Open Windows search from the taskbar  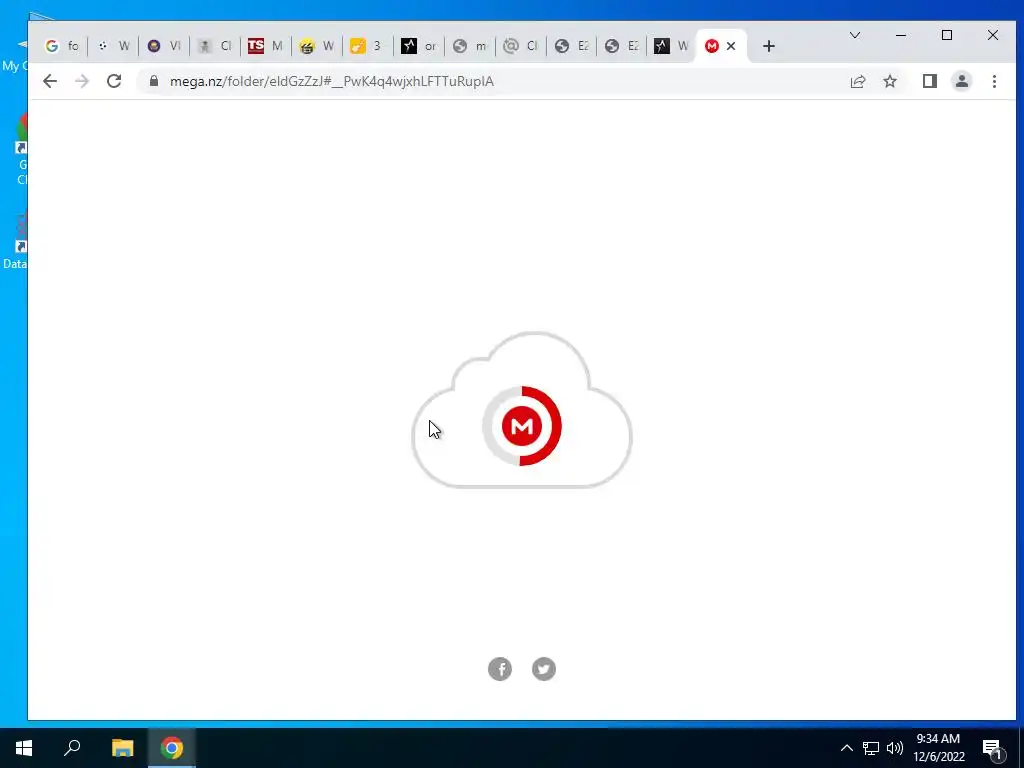(x=72, y=748)
